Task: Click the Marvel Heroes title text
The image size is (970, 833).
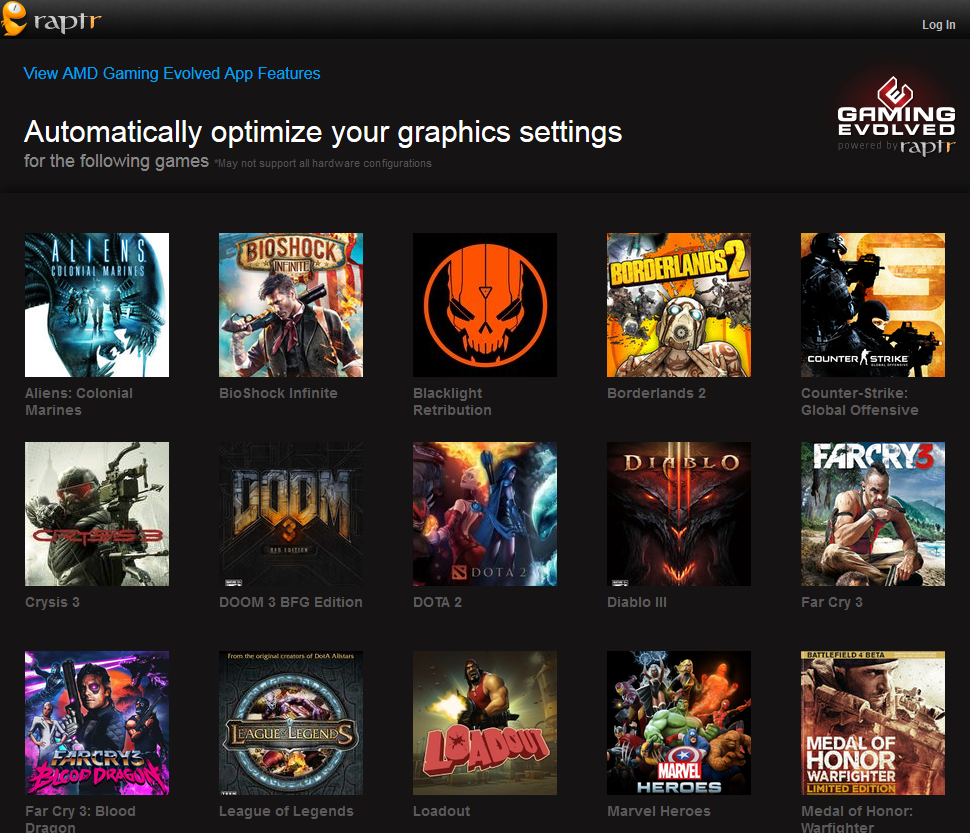Action: 659,811
